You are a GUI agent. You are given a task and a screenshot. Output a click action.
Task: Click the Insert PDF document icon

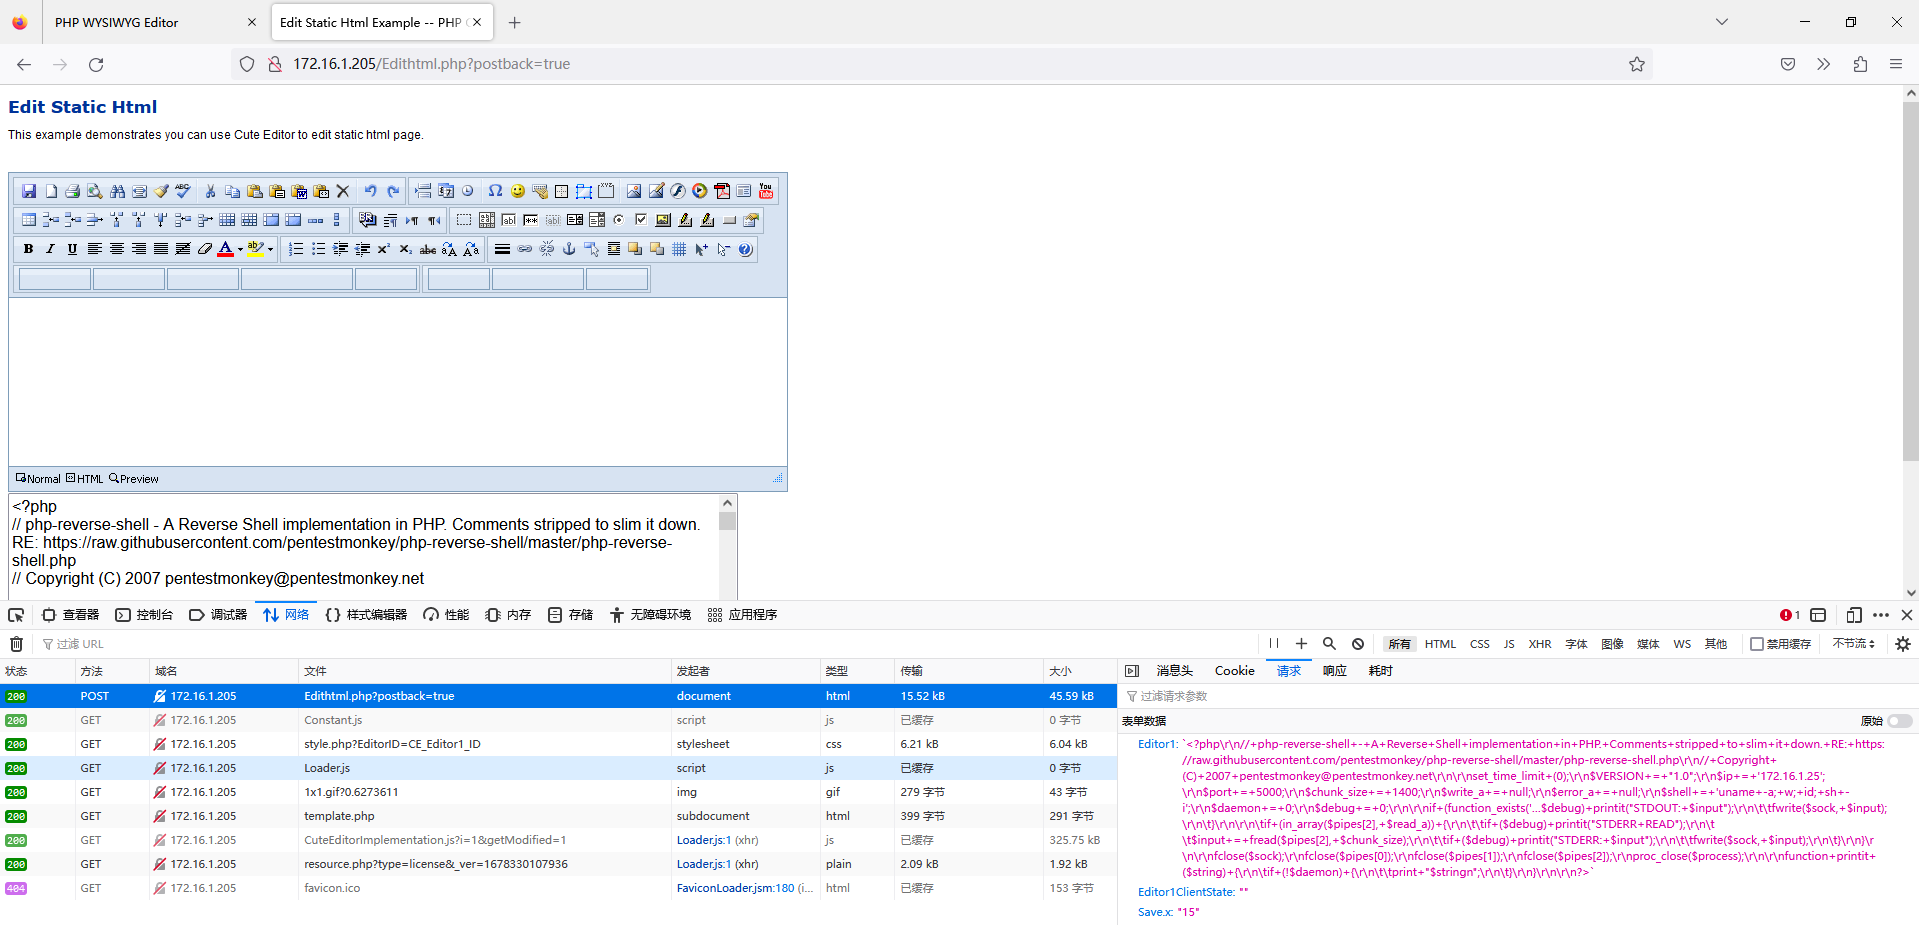(722, 191)
